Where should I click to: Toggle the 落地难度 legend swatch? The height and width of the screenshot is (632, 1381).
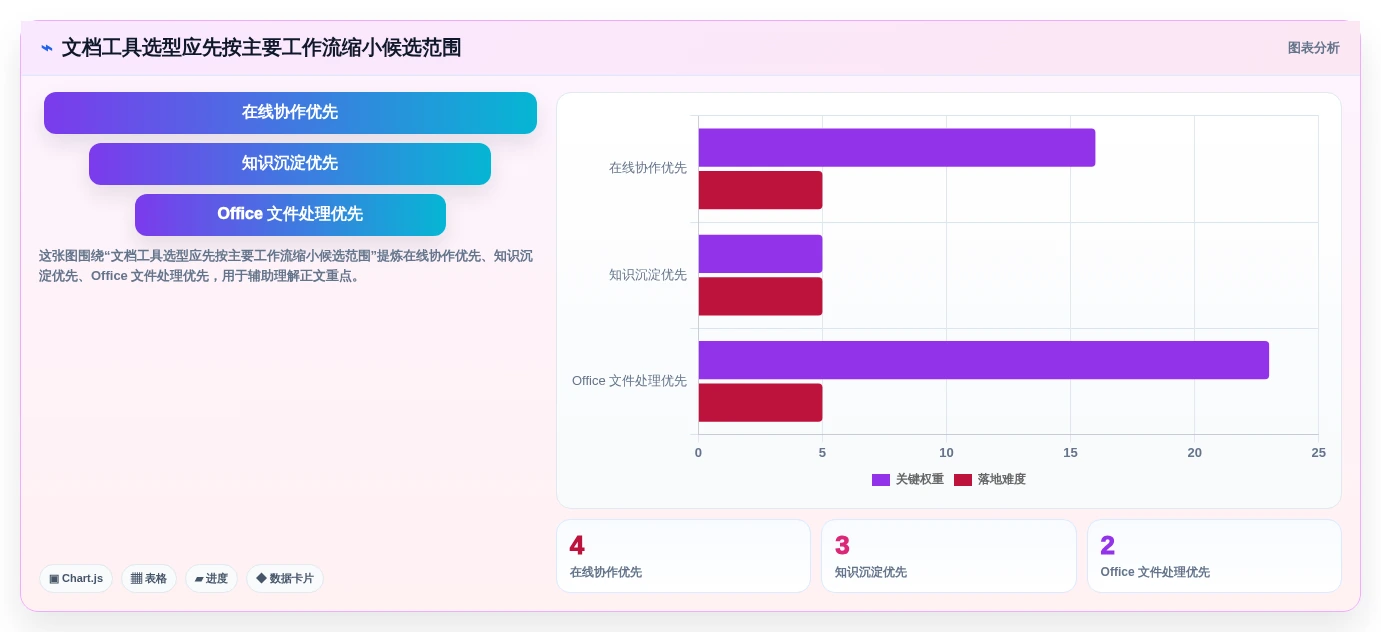[963, 480]
